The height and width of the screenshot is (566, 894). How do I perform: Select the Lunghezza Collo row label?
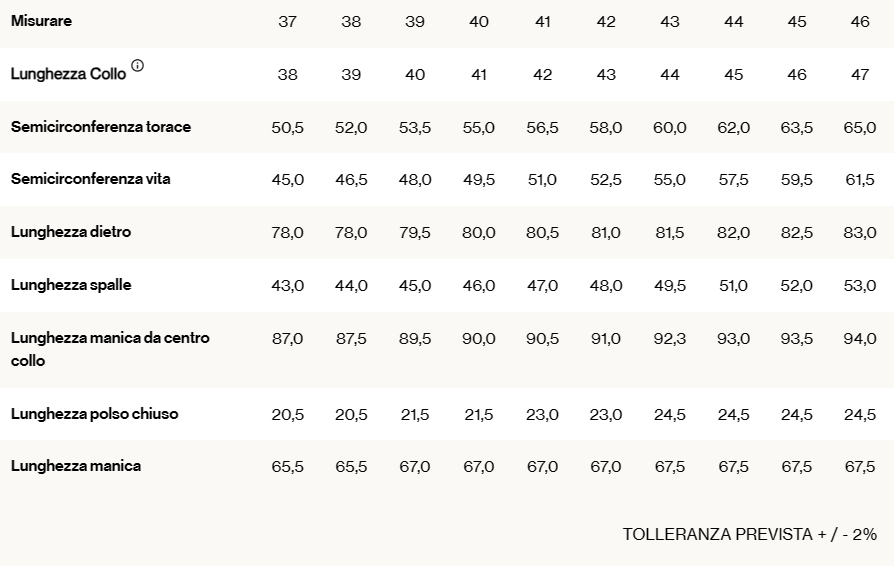[68, 74]
